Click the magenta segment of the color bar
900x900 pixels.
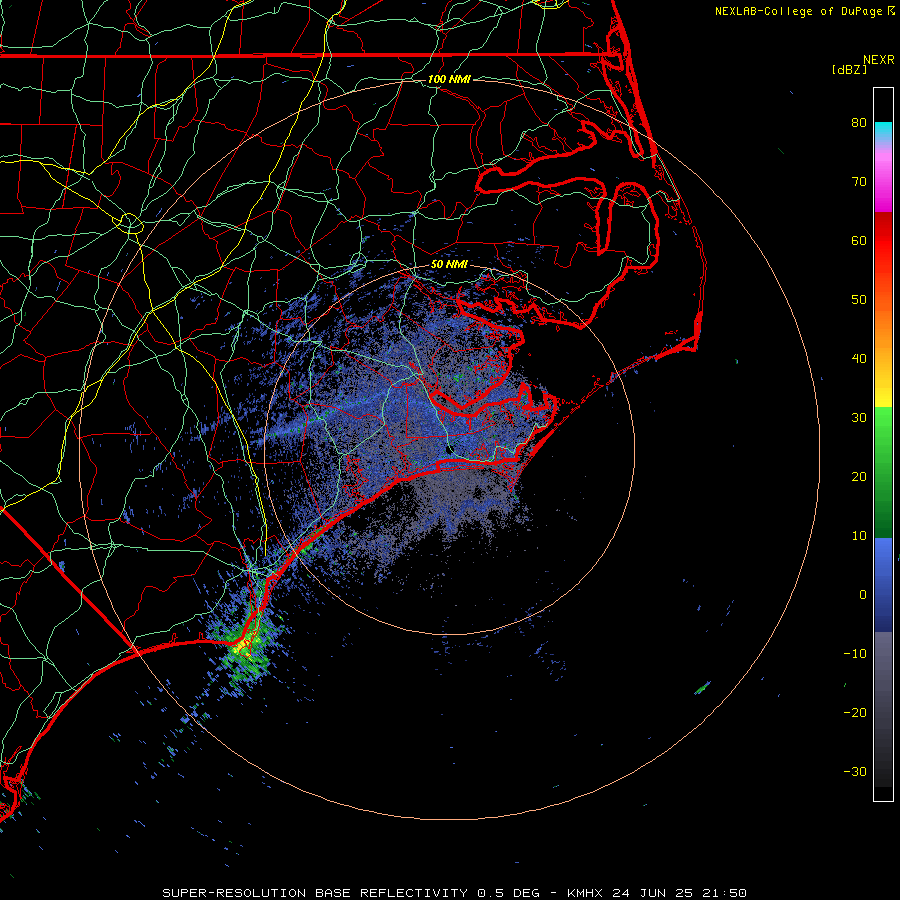(883, 184)
